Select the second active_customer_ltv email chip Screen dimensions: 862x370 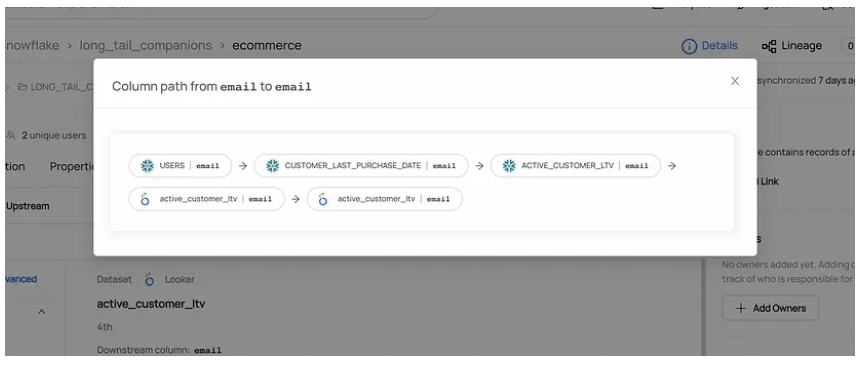coord(385,199)
